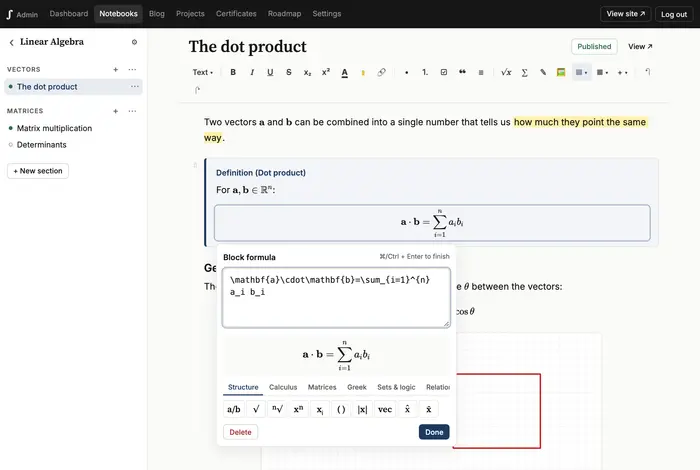Apply italic formatting
The width and height of the screenshot is (700, 470).
point(252,72)
